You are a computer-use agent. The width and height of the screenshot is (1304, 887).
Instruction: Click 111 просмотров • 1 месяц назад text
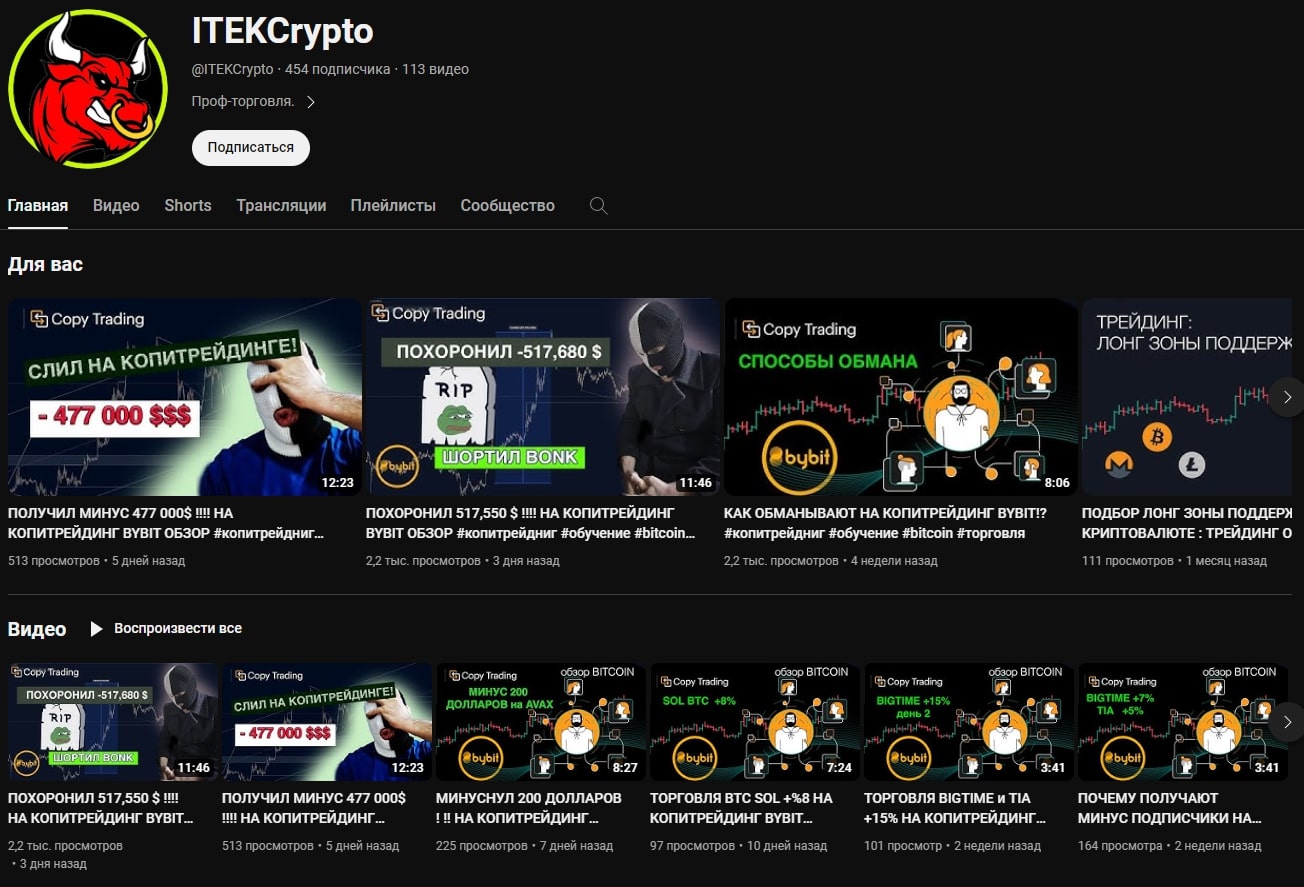point(1174,561)
